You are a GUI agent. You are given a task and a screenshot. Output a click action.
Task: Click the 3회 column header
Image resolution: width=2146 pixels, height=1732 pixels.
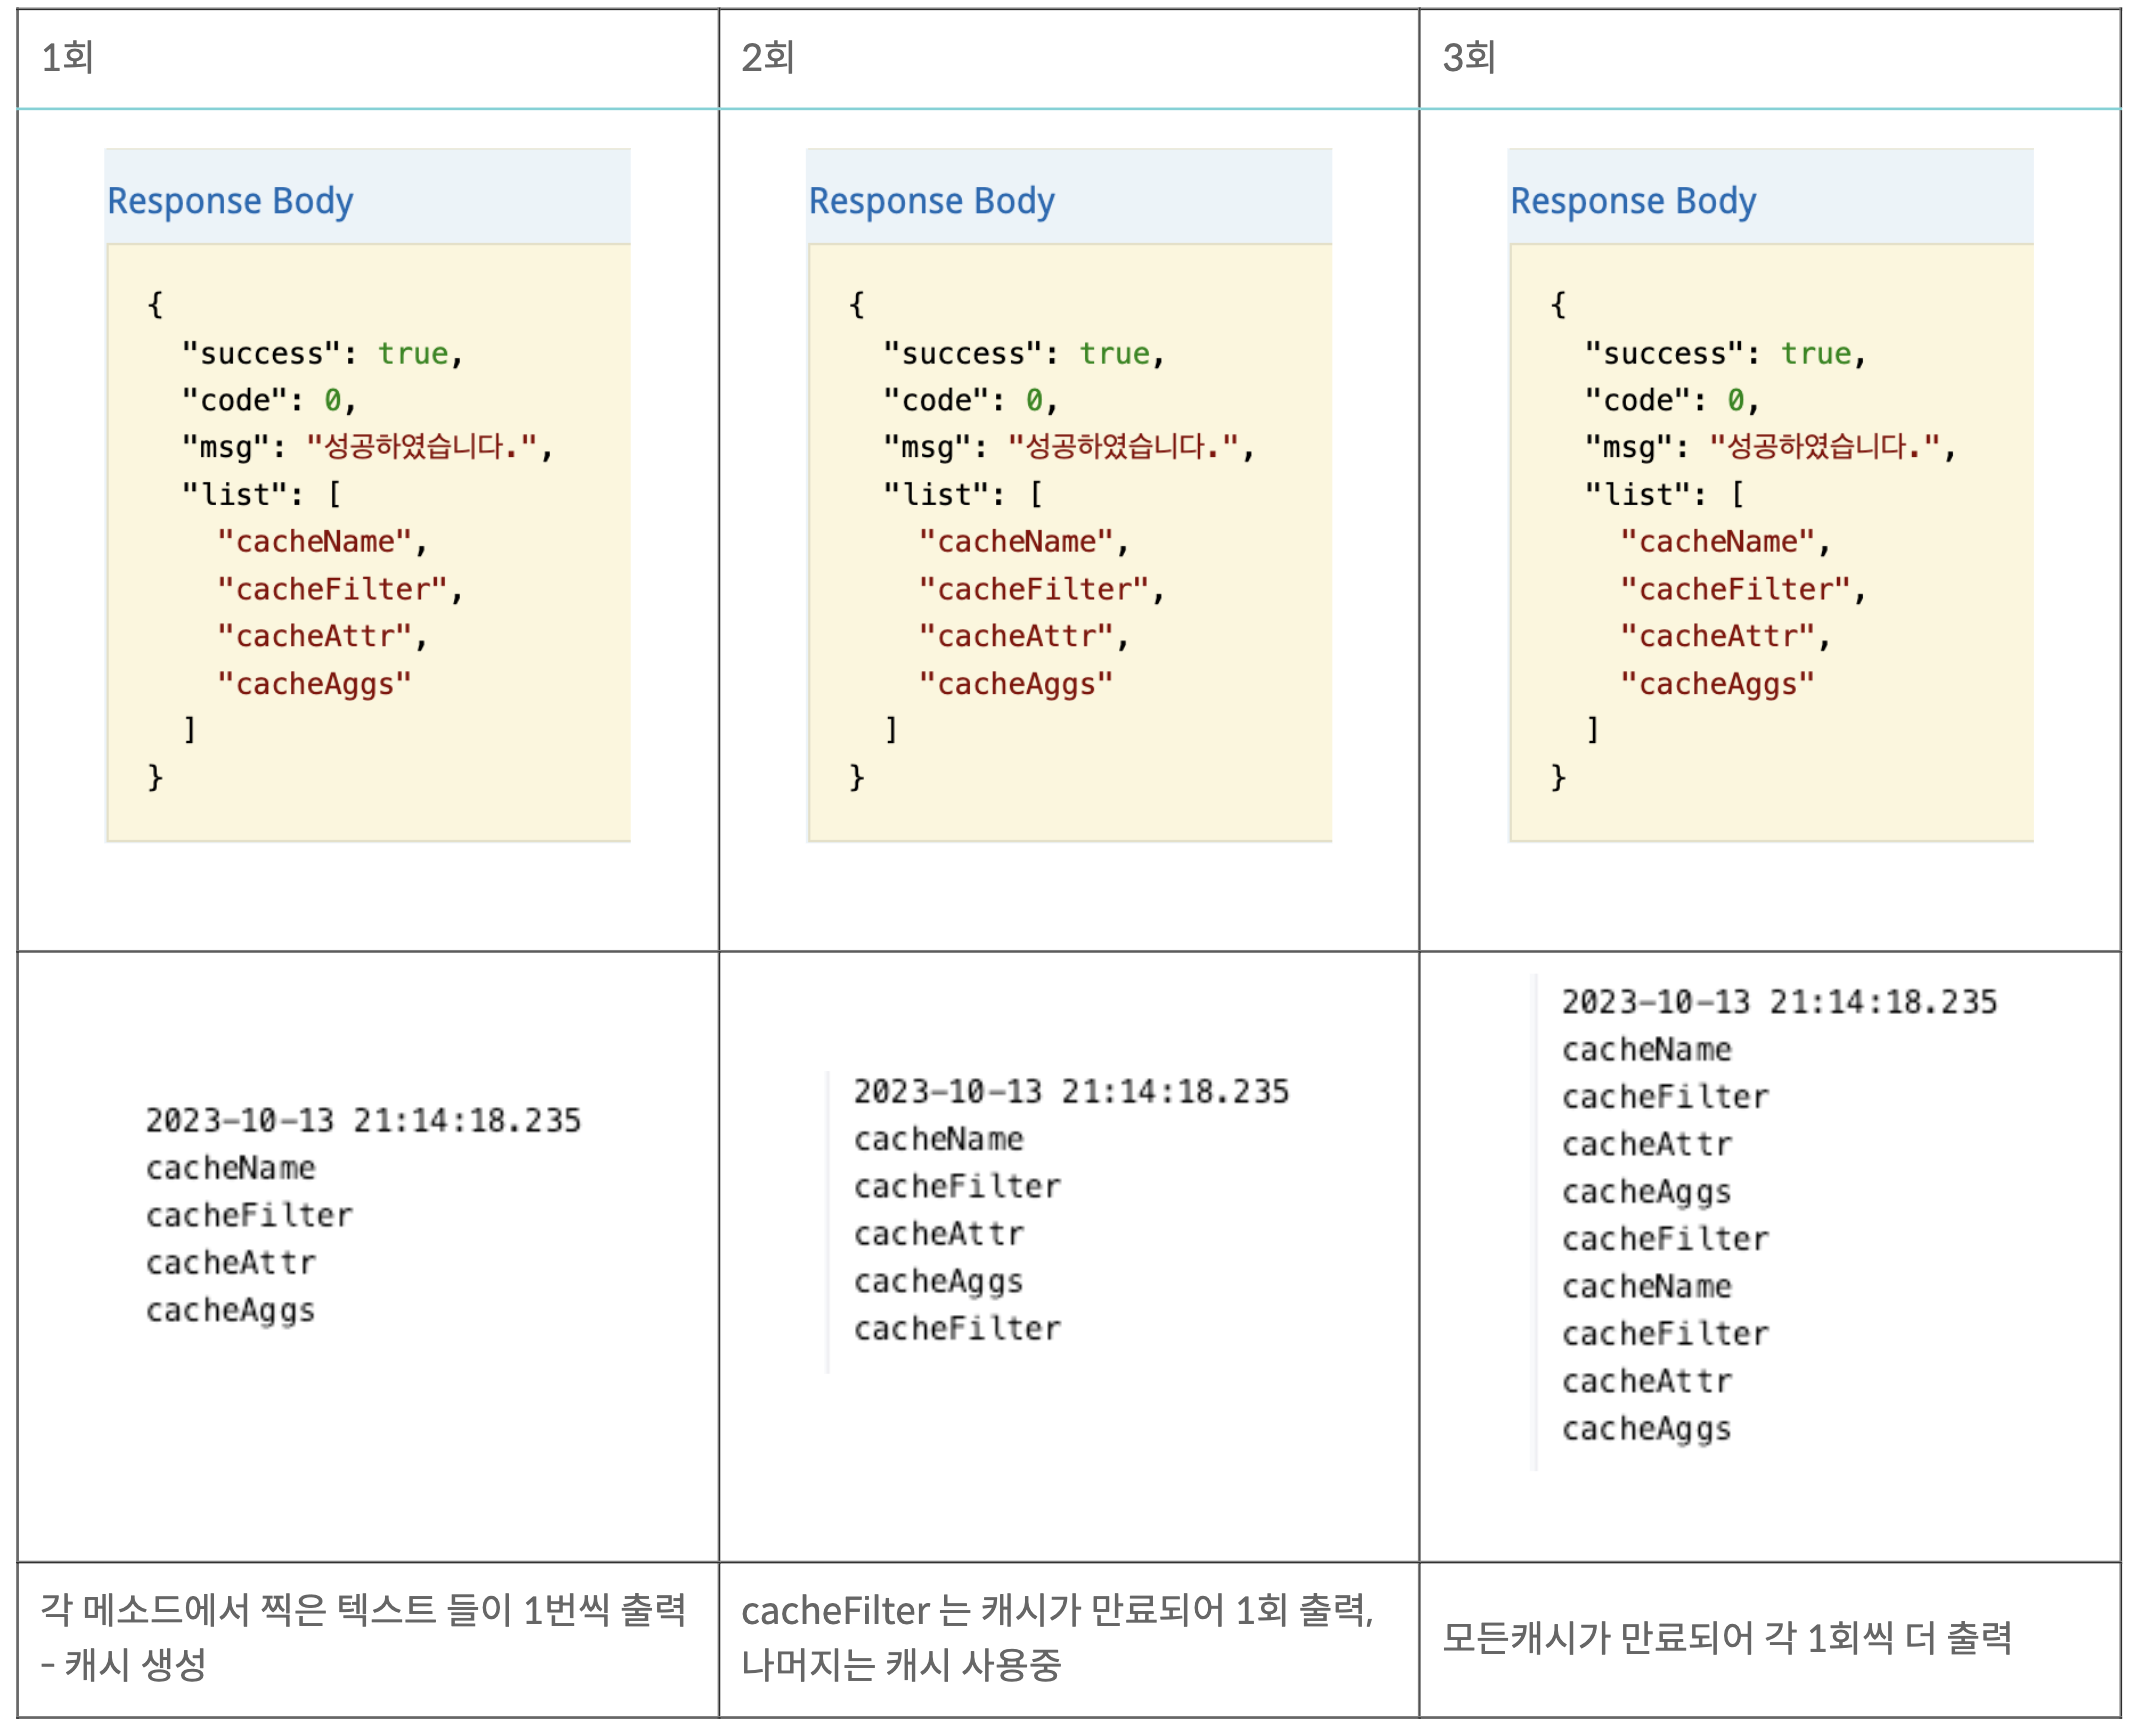1468,57
